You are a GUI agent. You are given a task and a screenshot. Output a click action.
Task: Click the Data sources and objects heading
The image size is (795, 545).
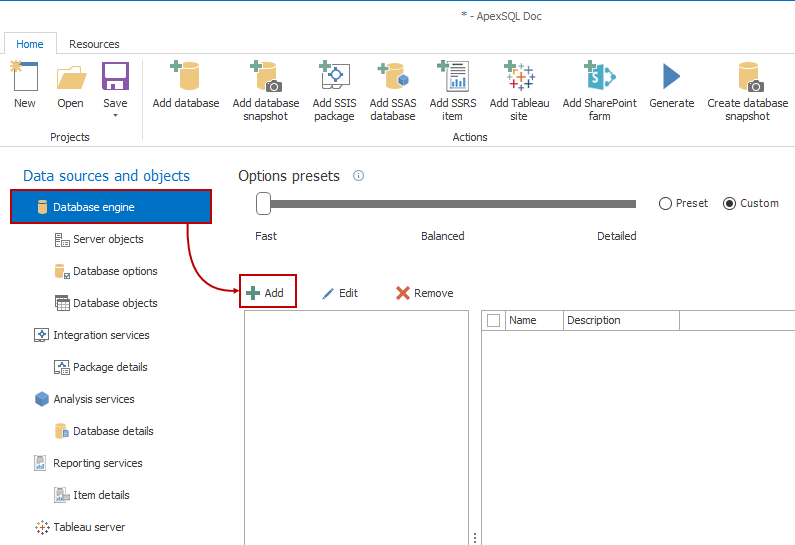pos(106,176)
